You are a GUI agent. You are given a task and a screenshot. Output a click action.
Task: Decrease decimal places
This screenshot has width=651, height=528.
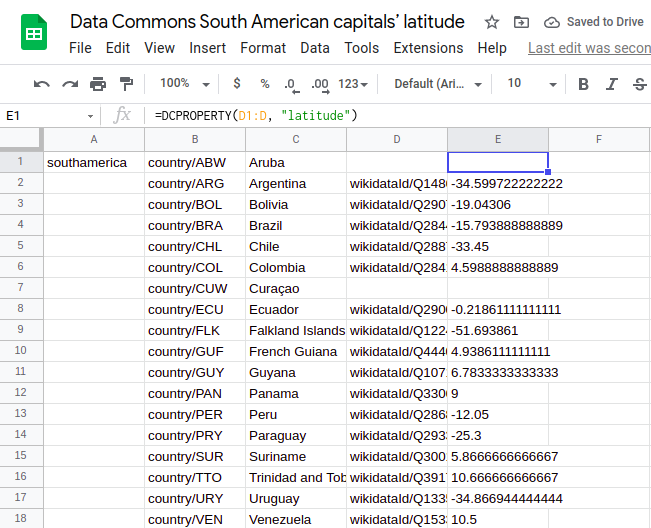point(292,86)
